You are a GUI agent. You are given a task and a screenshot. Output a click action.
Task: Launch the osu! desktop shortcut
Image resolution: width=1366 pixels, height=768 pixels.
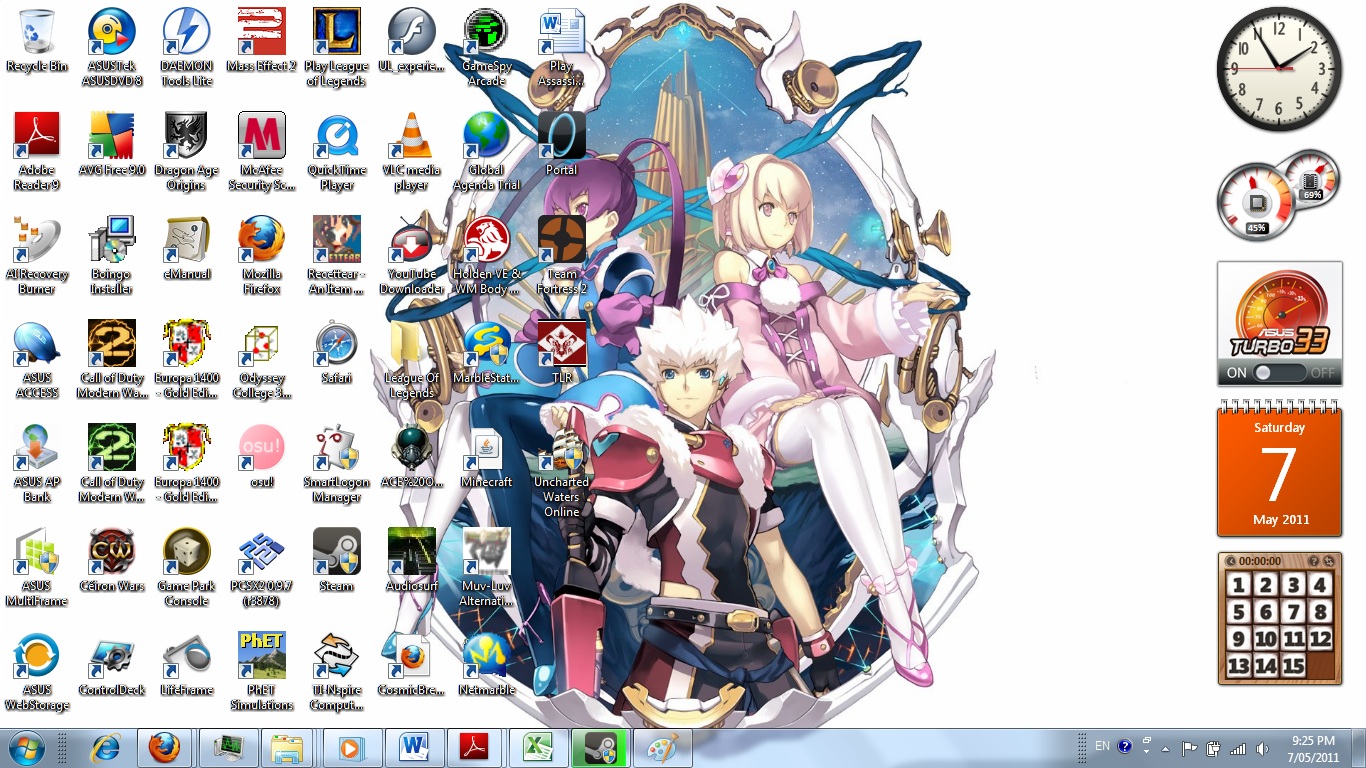click(261, 457)
